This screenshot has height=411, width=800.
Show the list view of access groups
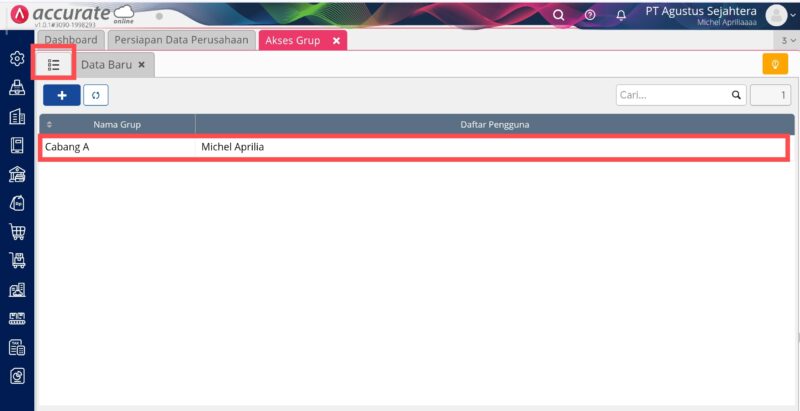pos(54,65)
